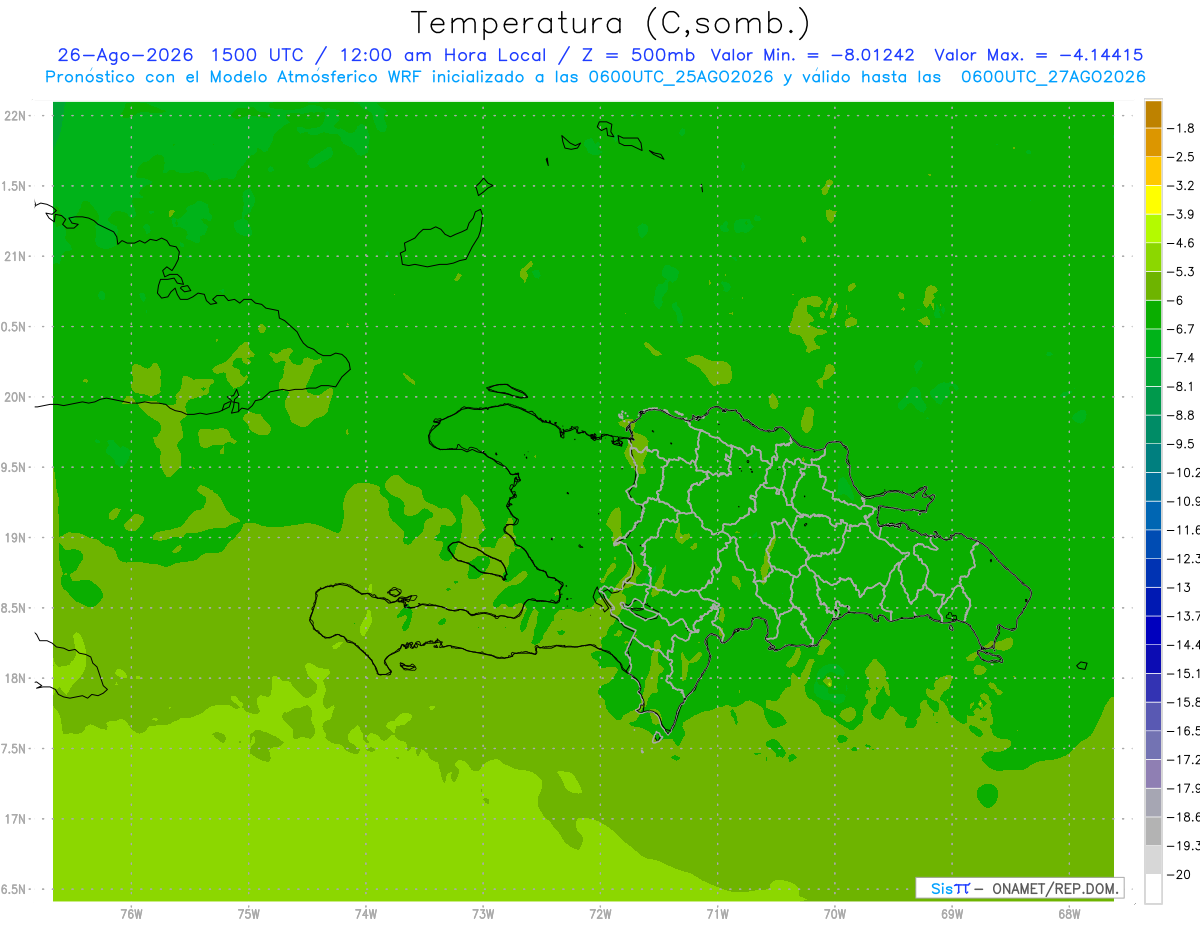Pick the lime swatch between -4.6 and -5.3
This screenshot has width=1200, height=927.
(1153, 258)
